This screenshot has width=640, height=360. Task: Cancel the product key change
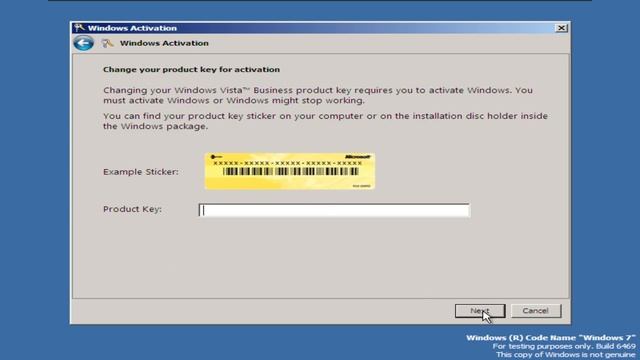click(x=536, y=311)
